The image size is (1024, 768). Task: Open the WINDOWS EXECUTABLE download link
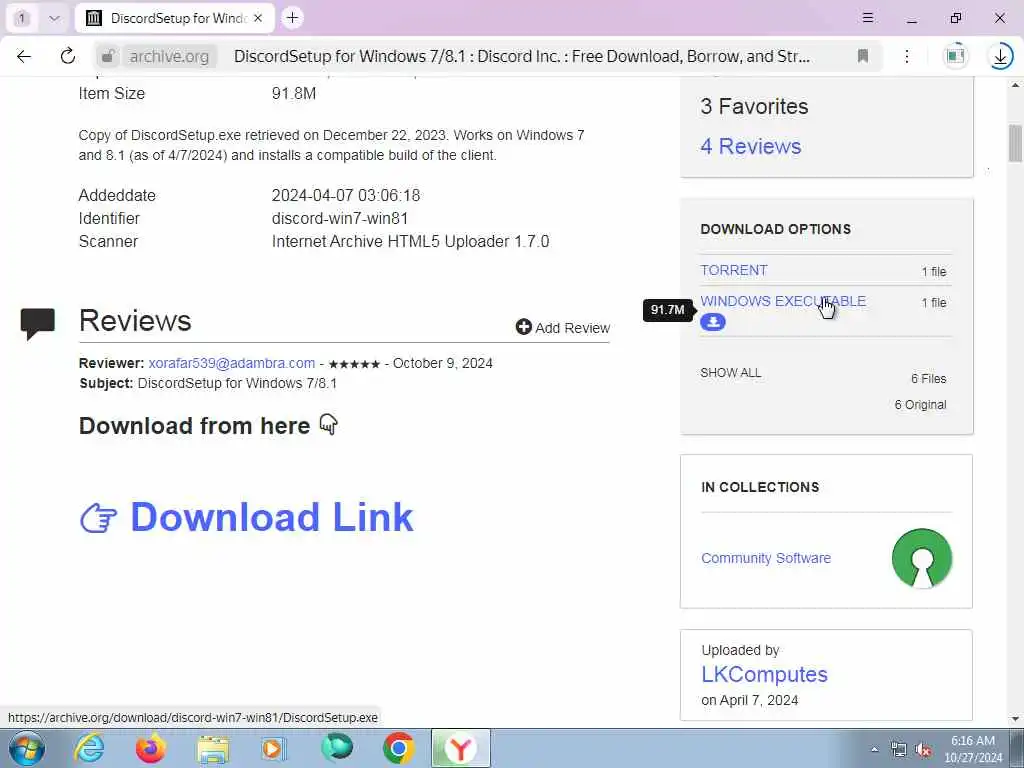tap(783, 301)
